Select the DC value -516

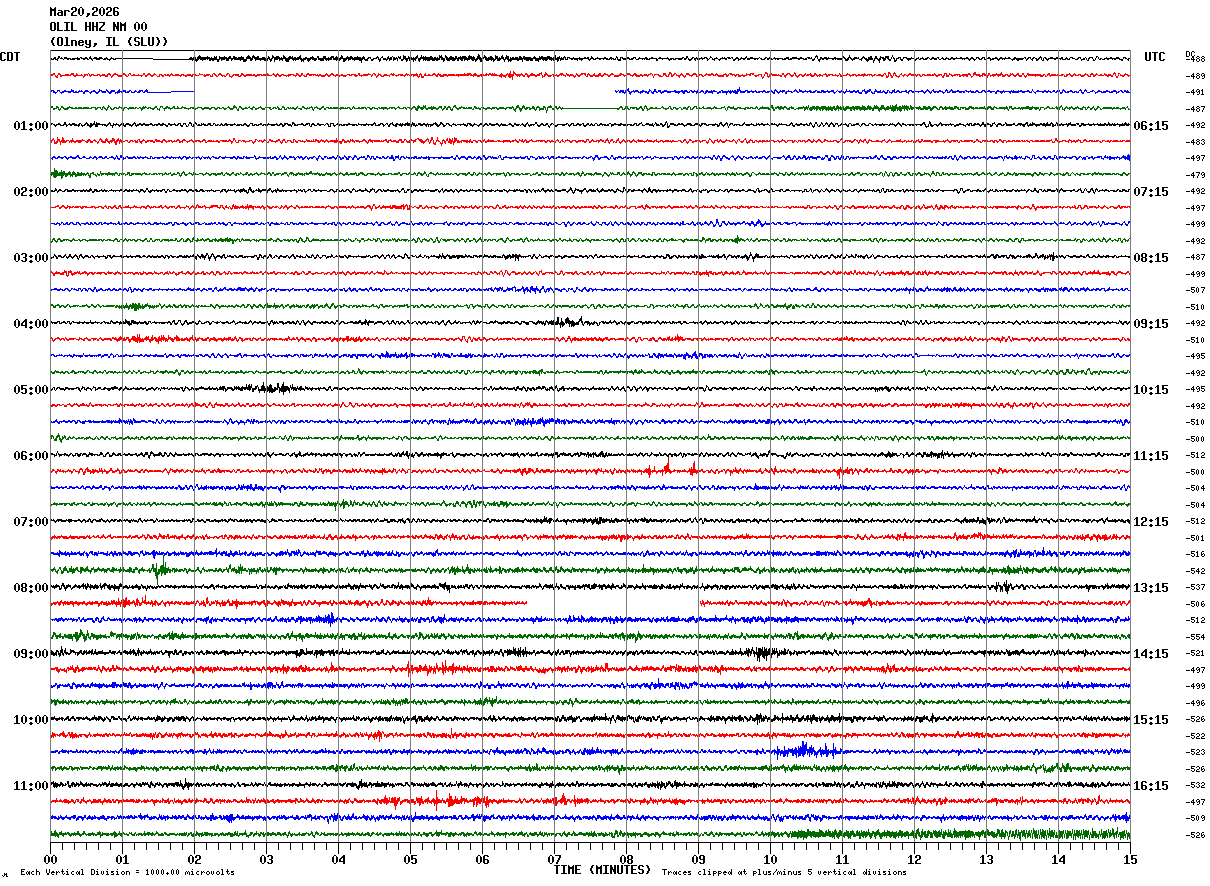[x=1195, y=555]
